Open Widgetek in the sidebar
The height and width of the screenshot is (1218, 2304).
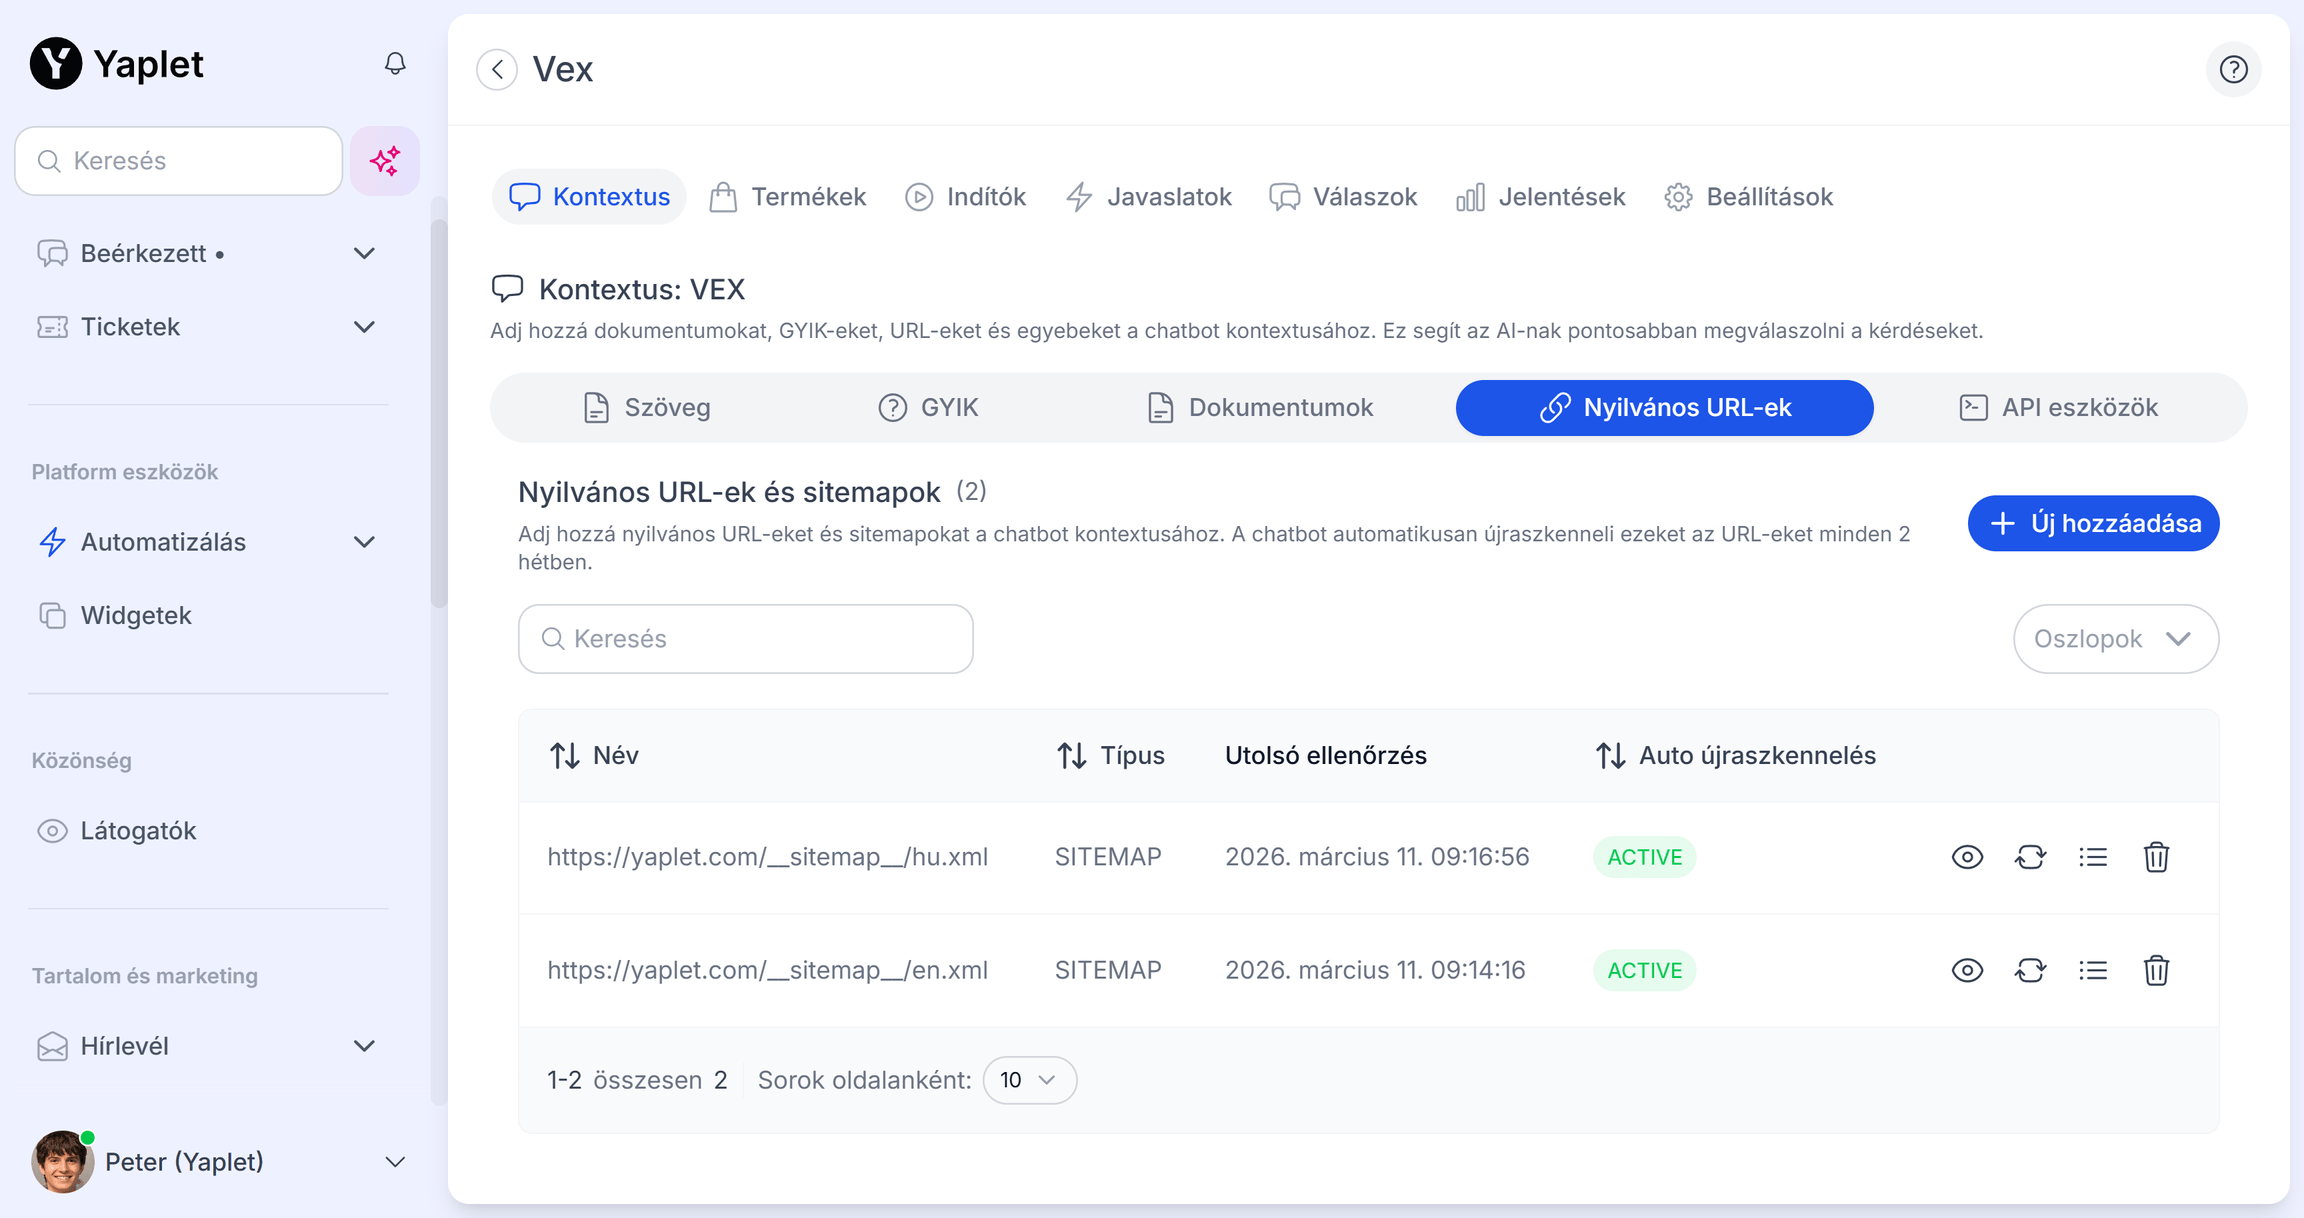point(136,615)
